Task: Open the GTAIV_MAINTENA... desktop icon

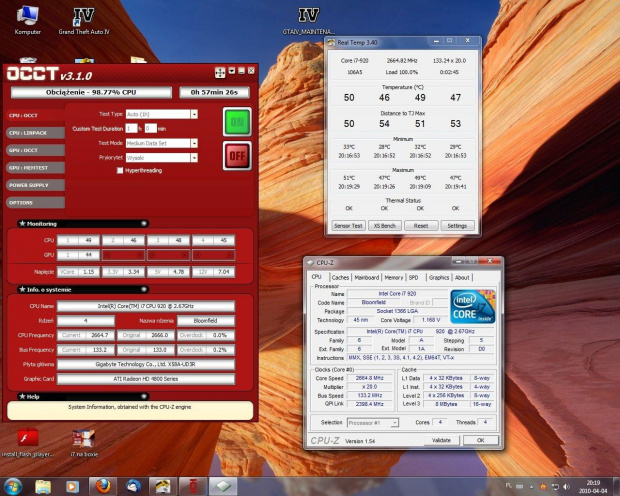Action: click(x=308, y=21)
